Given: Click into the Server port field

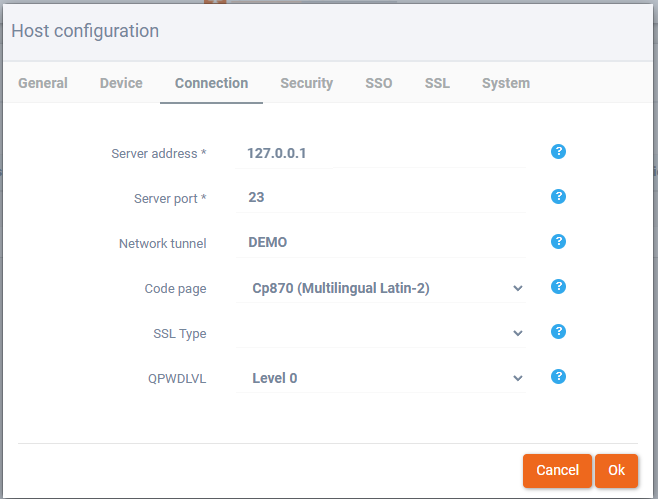Looking at the screenshot, I should tap(382, 198).
